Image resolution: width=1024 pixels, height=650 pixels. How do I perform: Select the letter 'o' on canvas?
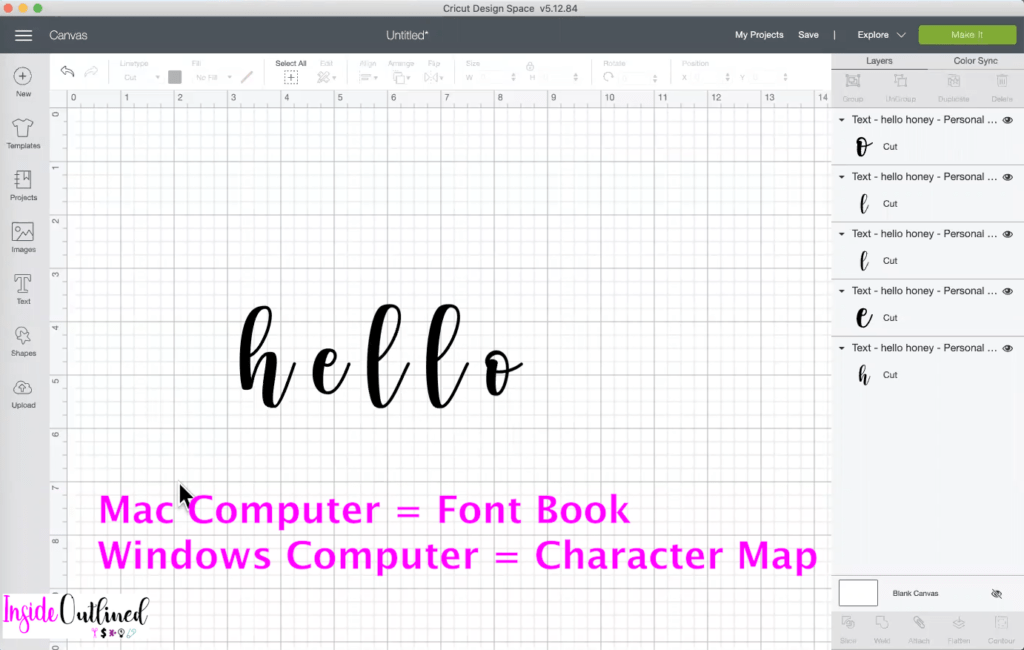(x=502, y=372)
